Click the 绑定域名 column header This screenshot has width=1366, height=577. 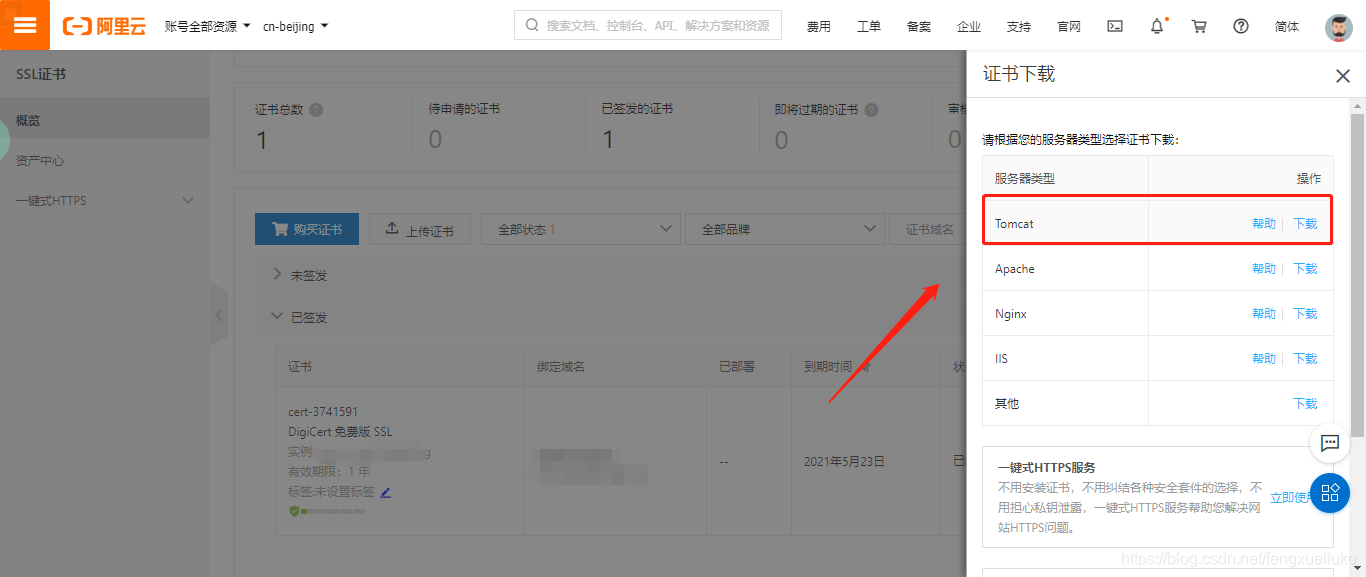(561, 367)
